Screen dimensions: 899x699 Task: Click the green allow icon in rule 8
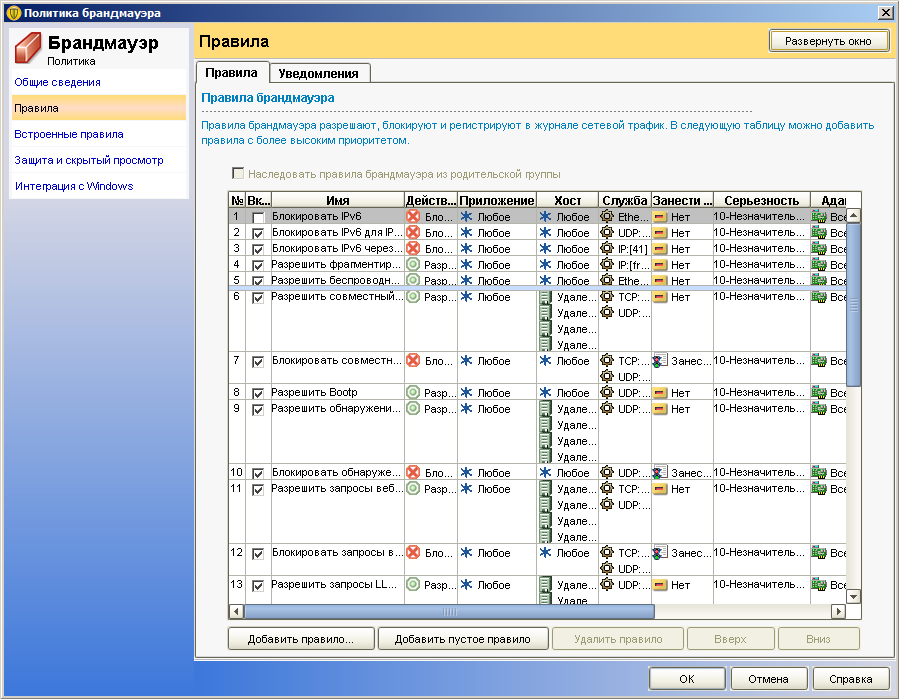click(413, 393)
